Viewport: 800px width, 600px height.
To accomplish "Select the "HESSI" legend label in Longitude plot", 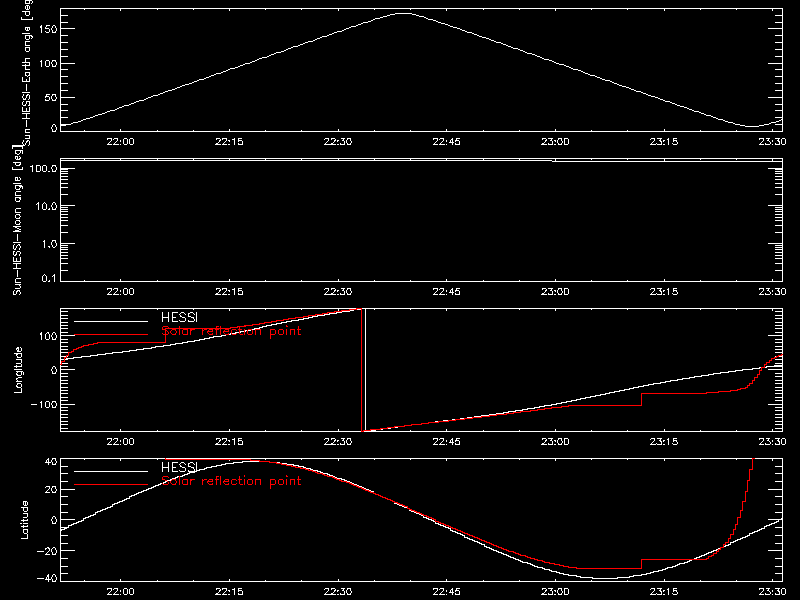I will (x=179, y=318).
